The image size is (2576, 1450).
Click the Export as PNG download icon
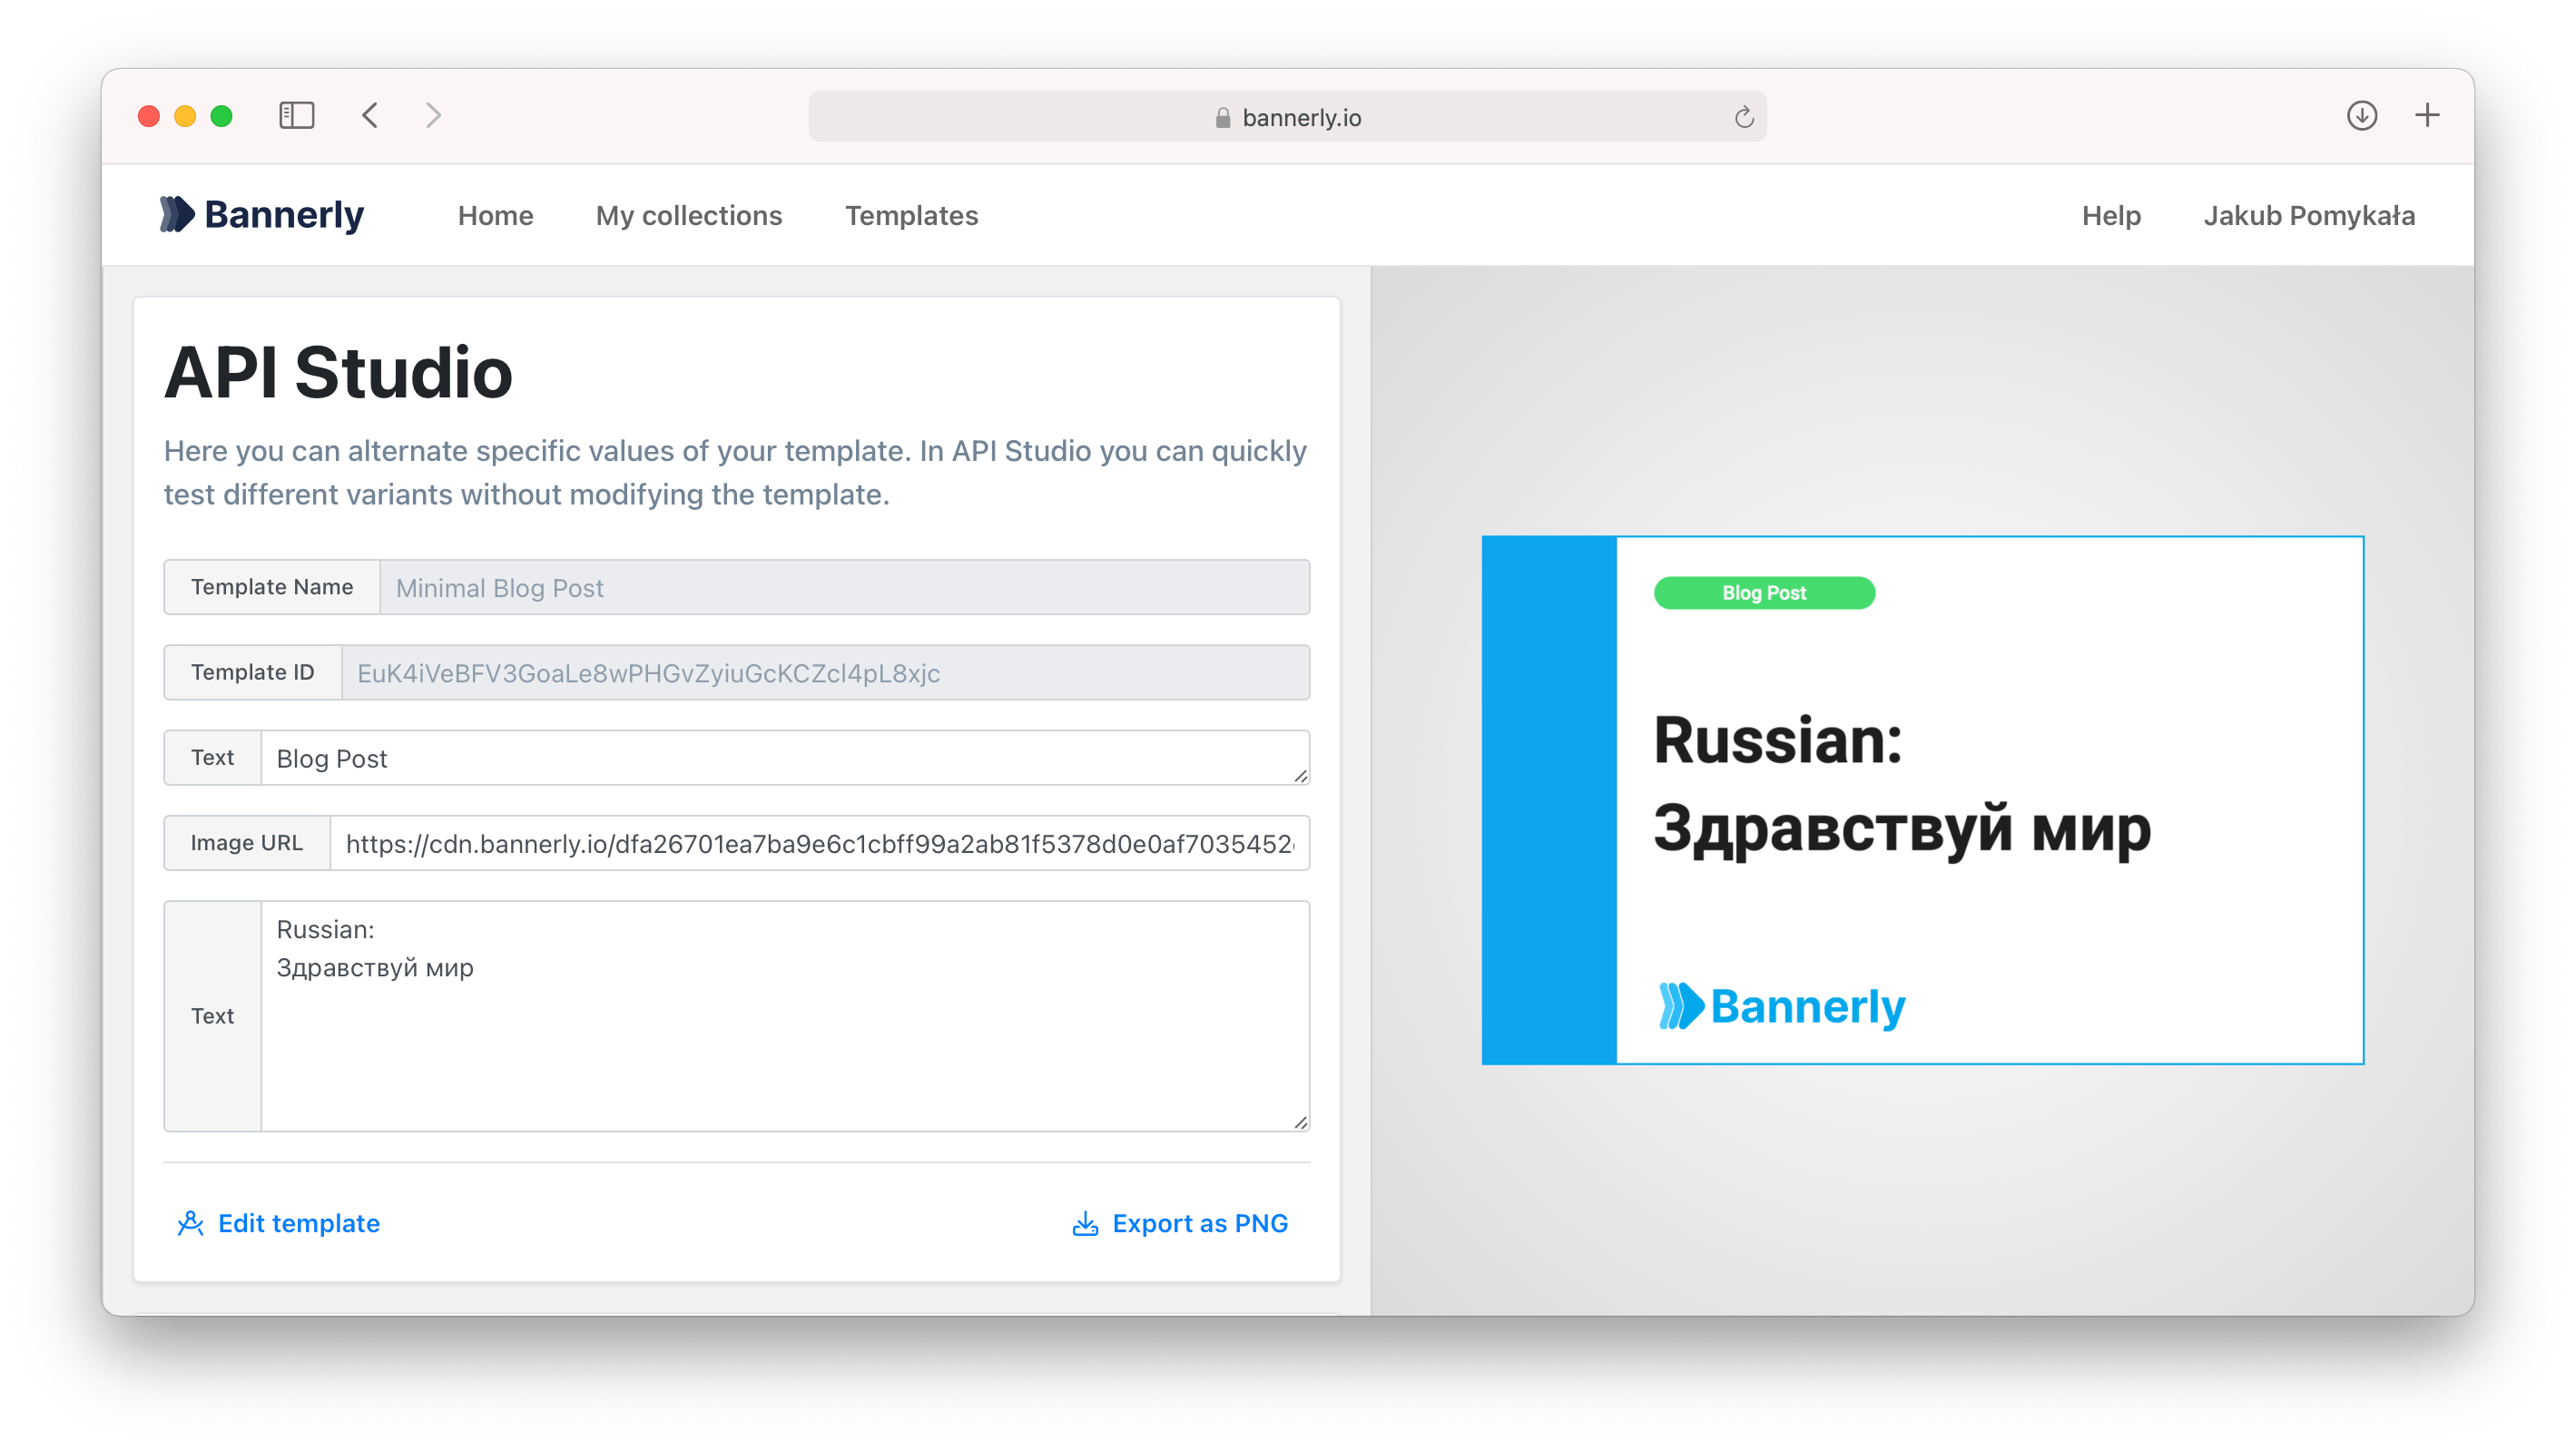[x=1085, y=1223]
